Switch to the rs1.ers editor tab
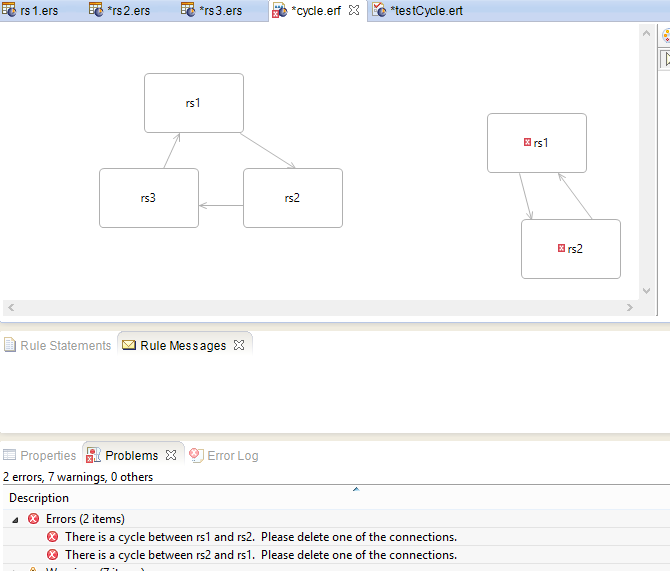 pos(30,10)
